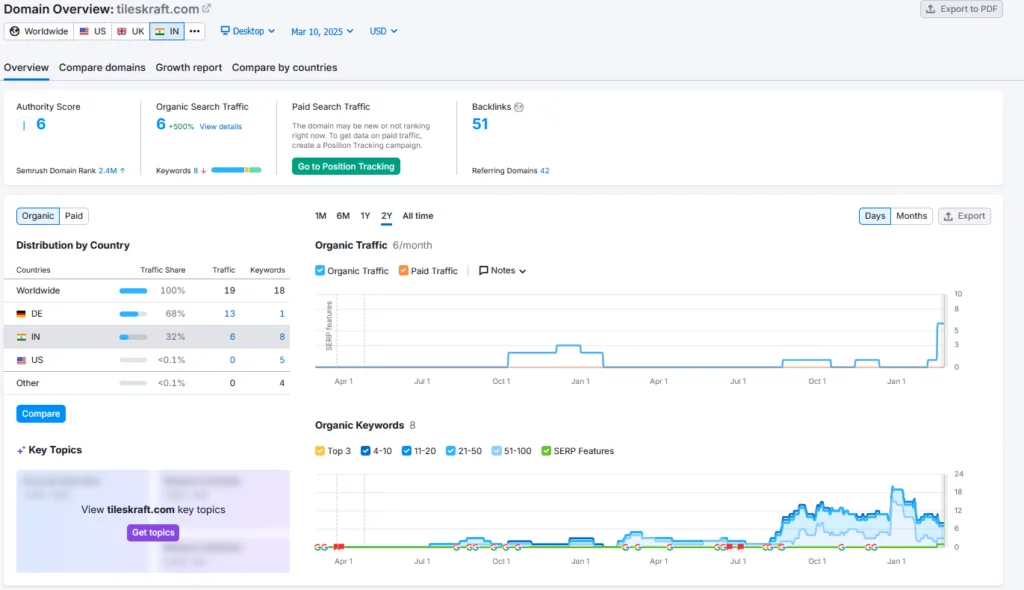Open the Compare by countries tab
Screen dimensions: 1024x590
coord(285,67)
